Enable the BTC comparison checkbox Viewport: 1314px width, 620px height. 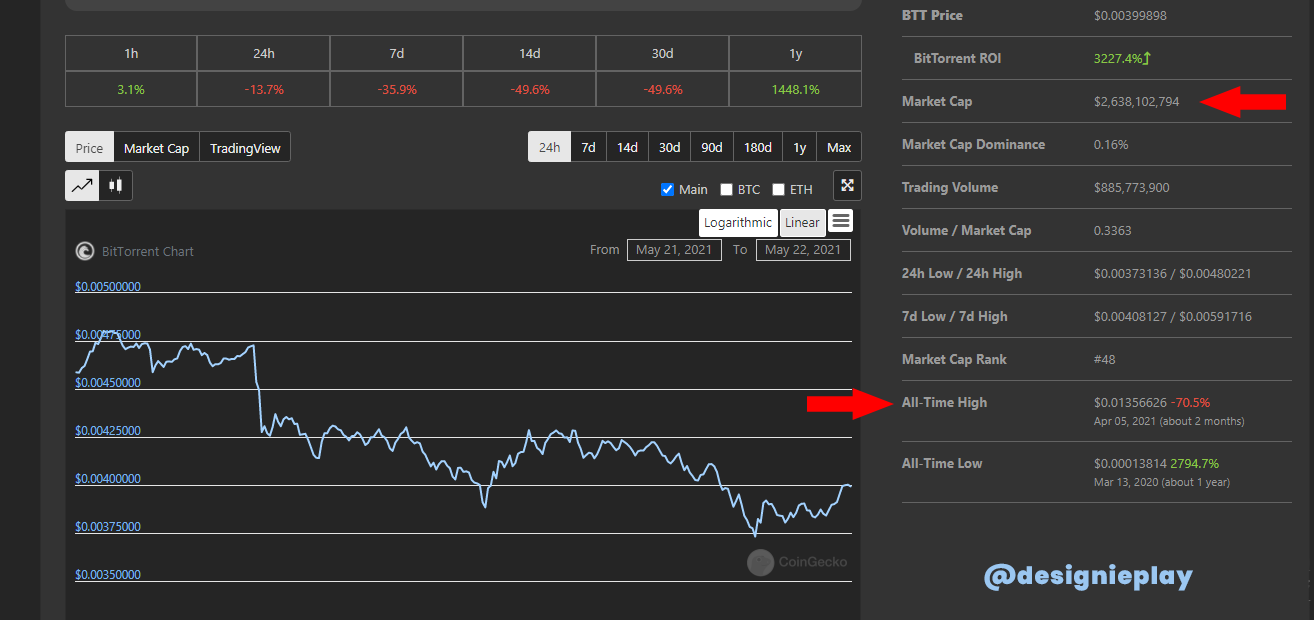(727, 189)
